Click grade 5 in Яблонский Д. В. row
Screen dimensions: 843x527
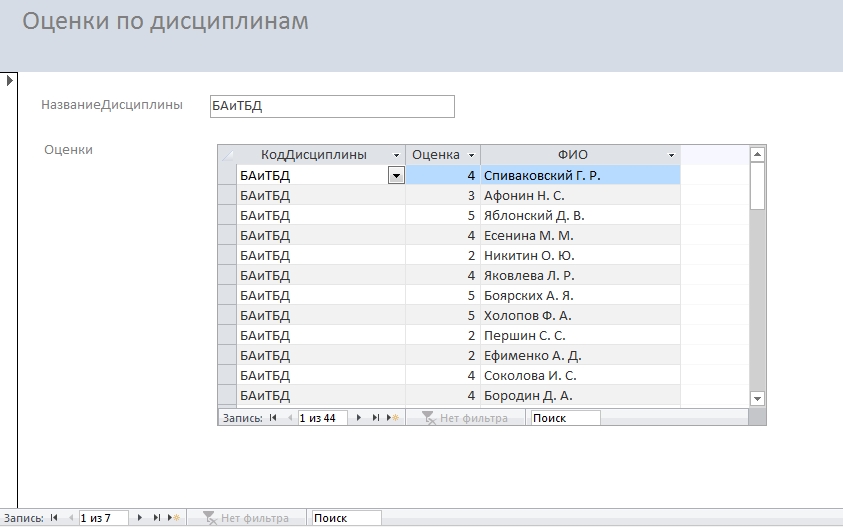(443, 215)
